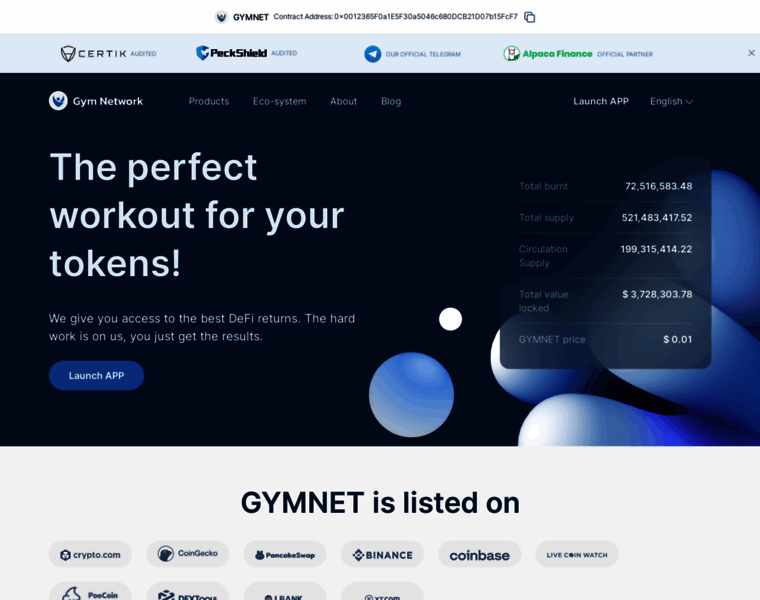
Task: Click the 'The perfect workout for your tokens!' headline
Action: tap(197, 215)
